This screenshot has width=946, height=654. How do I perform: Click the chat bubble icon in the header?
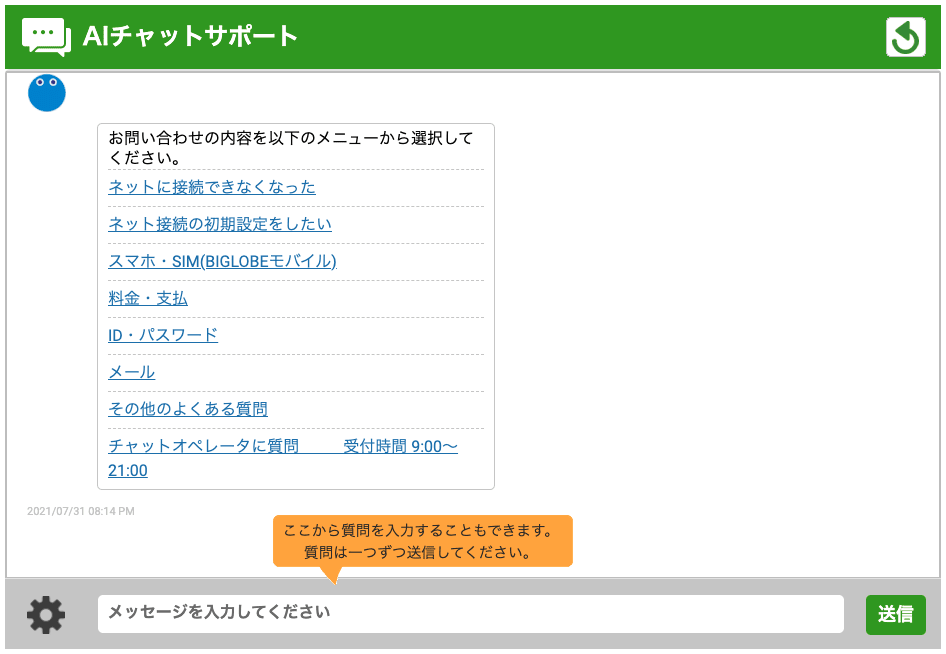46,37
